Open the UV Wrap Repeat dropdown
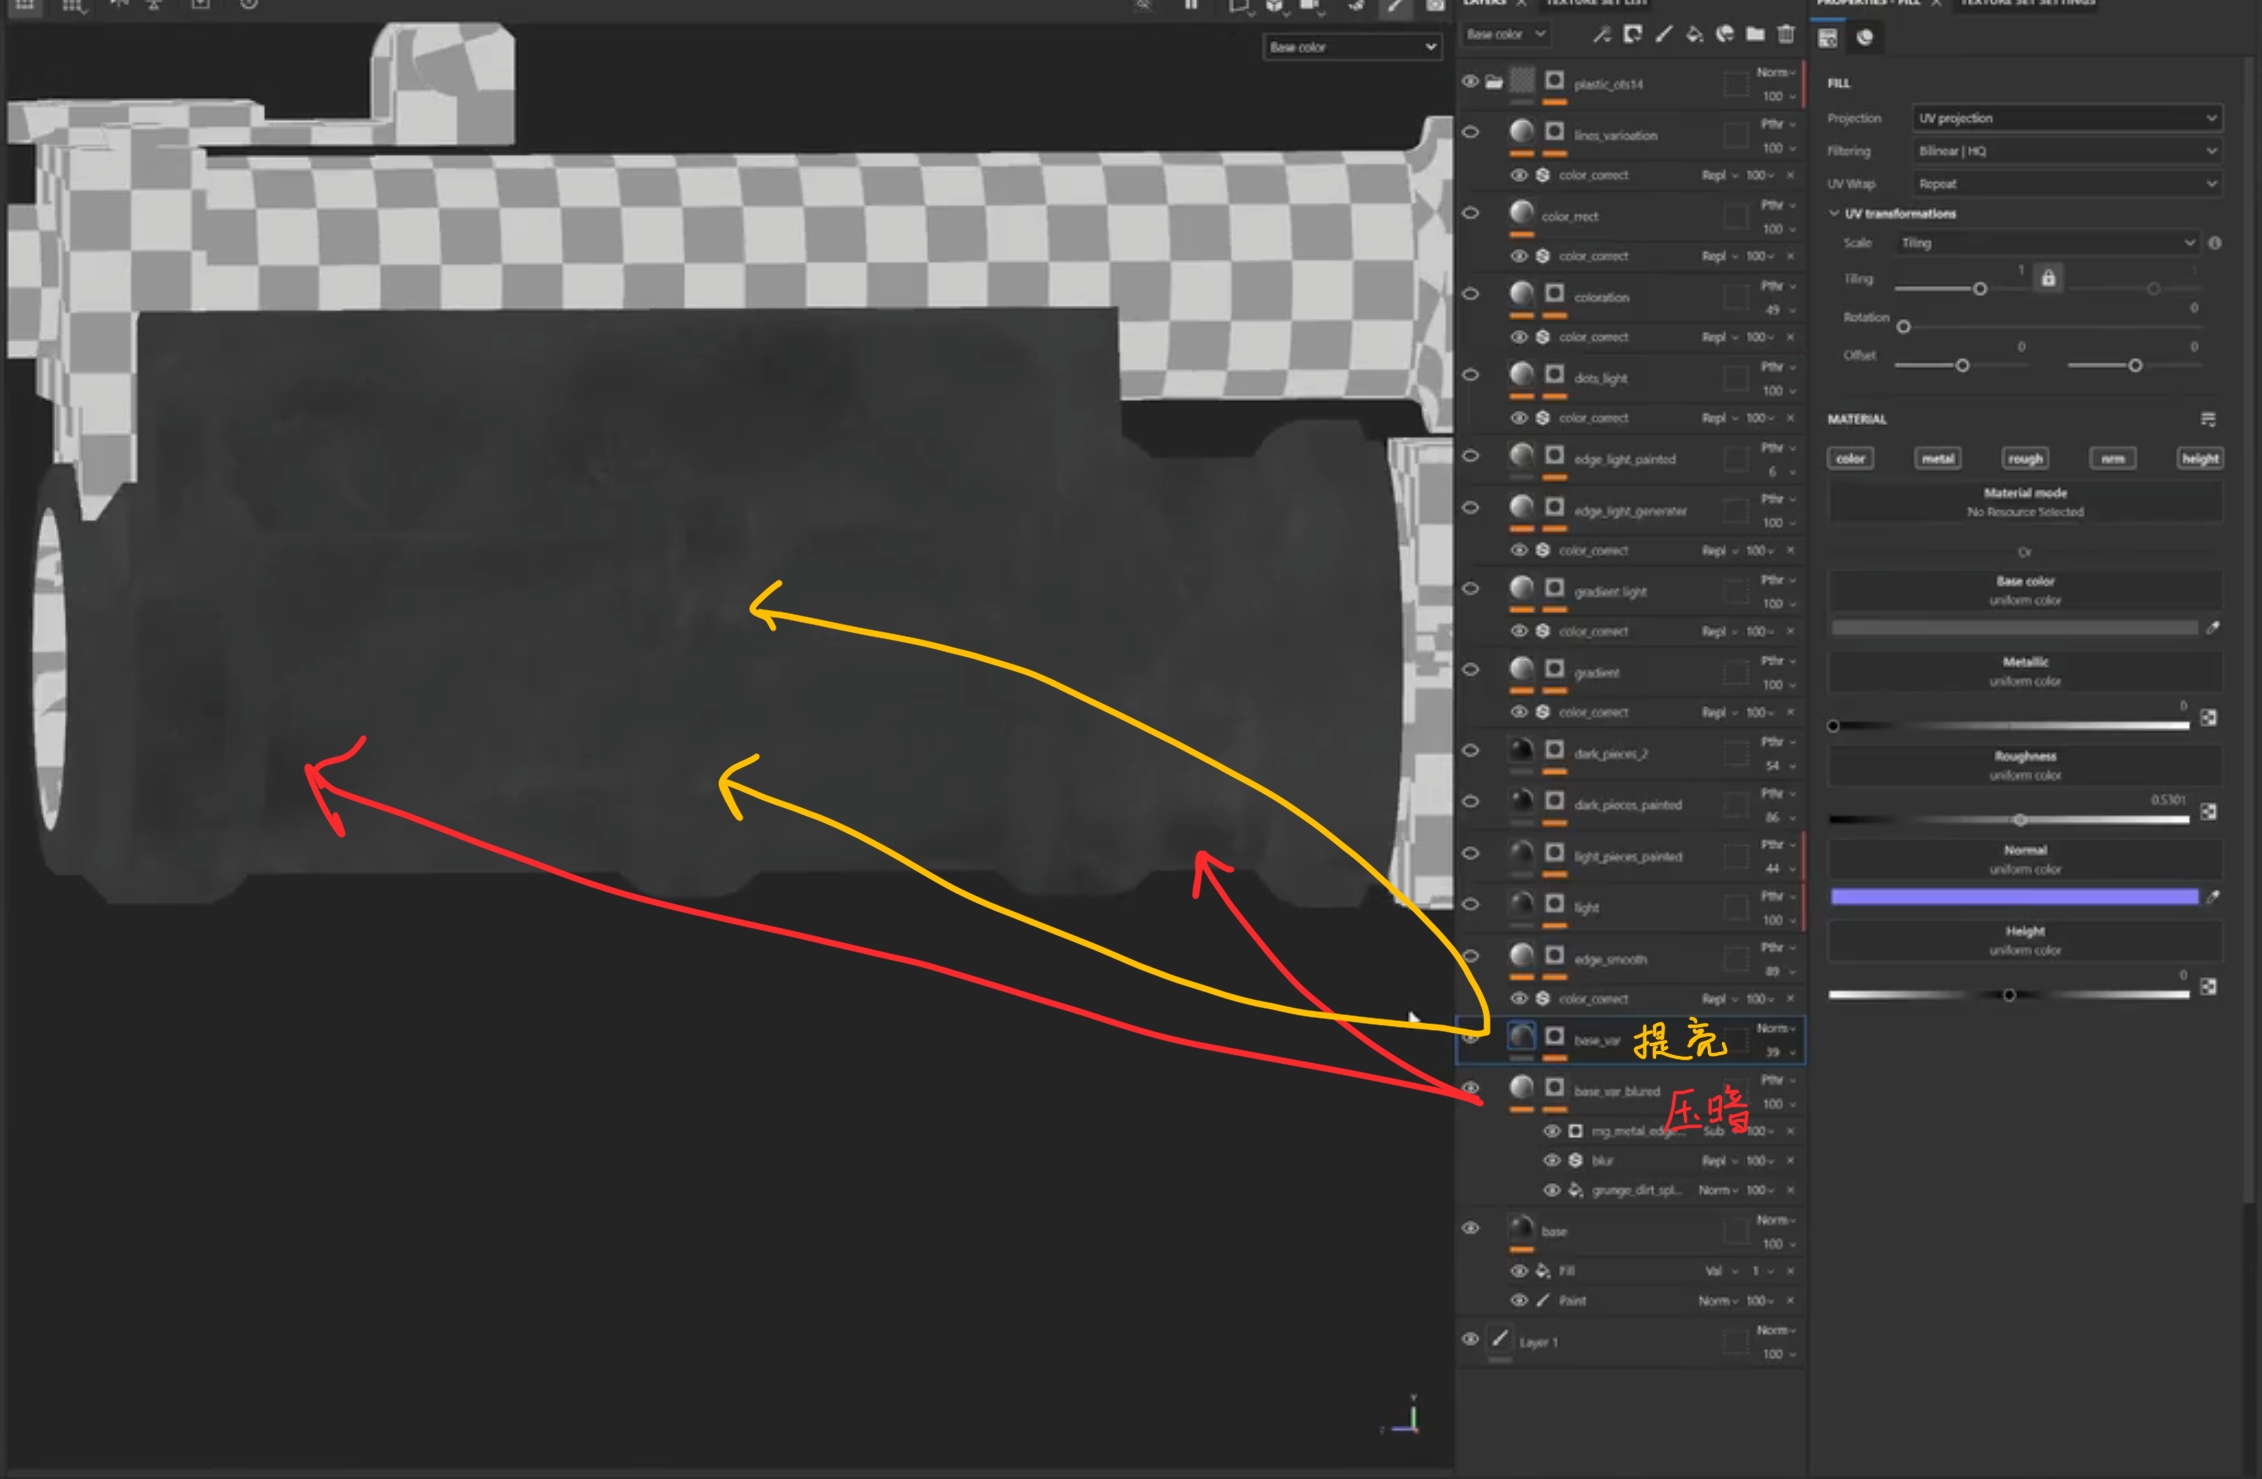This screenshot has height=1479, width=2262. pyautogui.click(x=2067, y=184)
